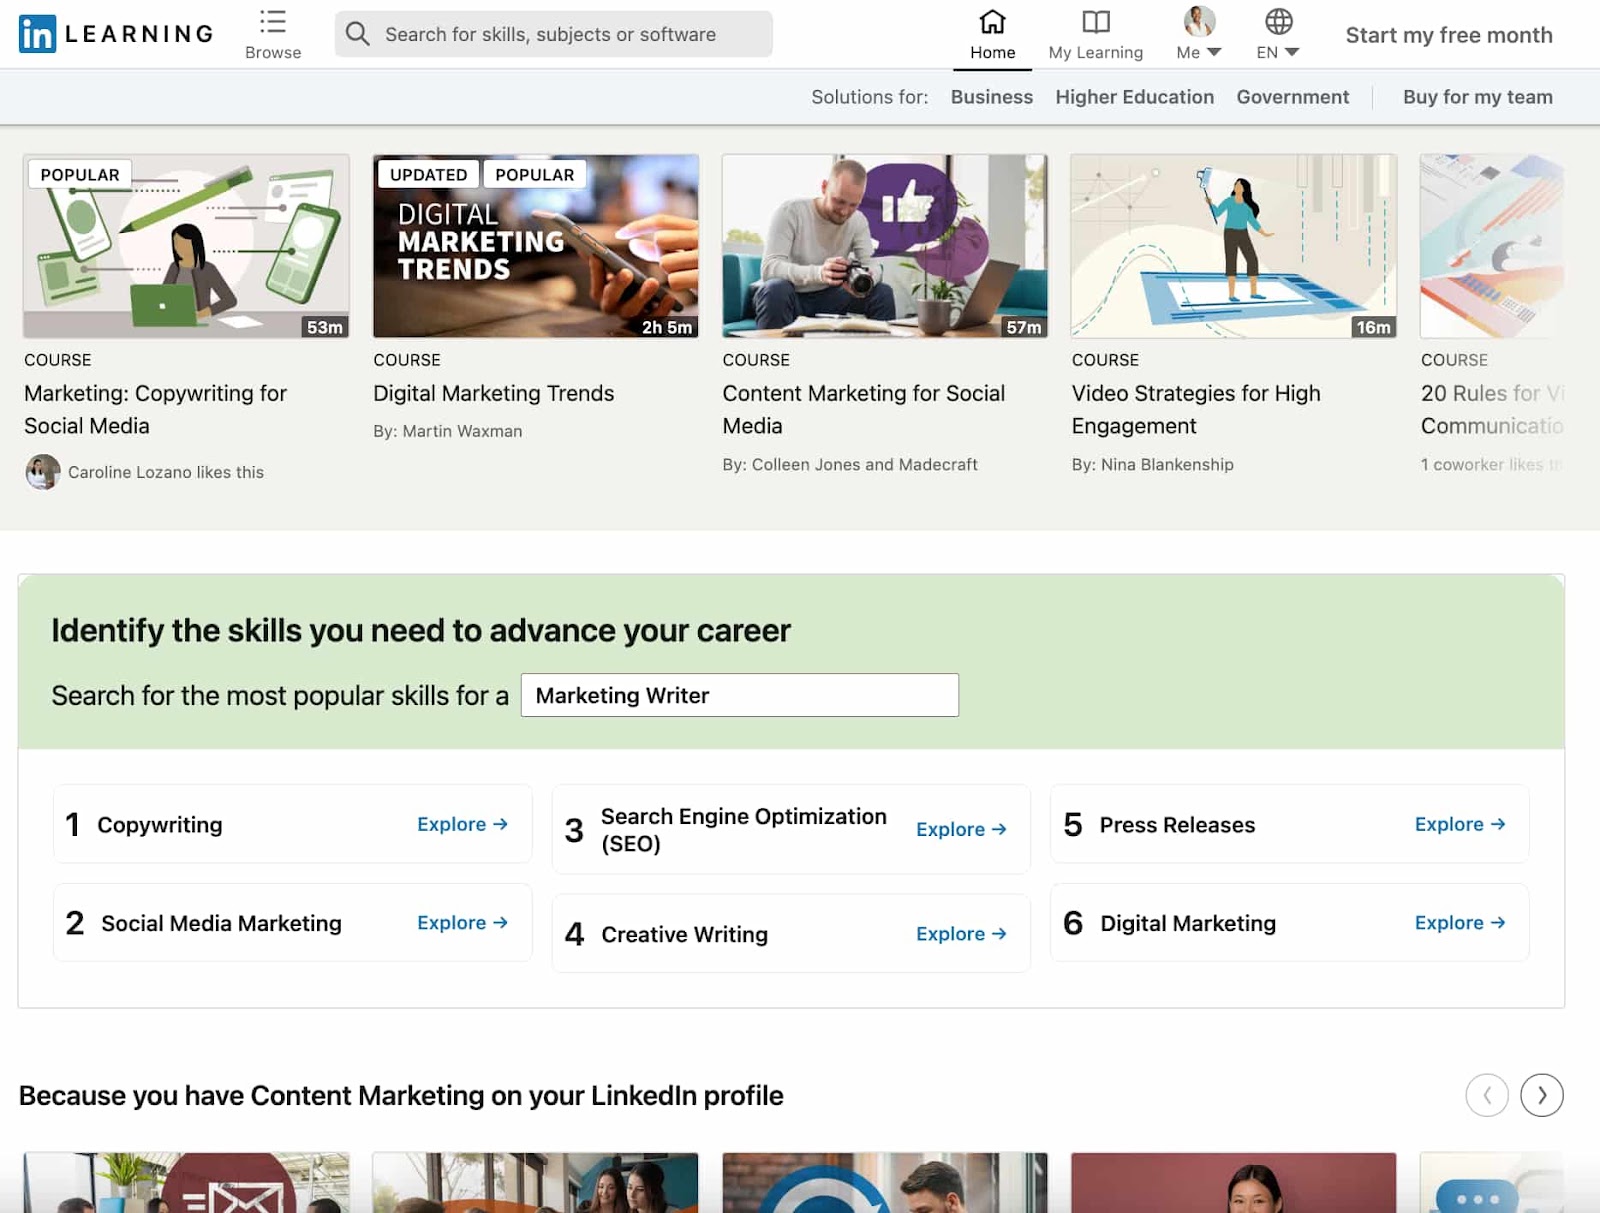Select Business solutions link

pyautogui.click(x=991, y=97)
